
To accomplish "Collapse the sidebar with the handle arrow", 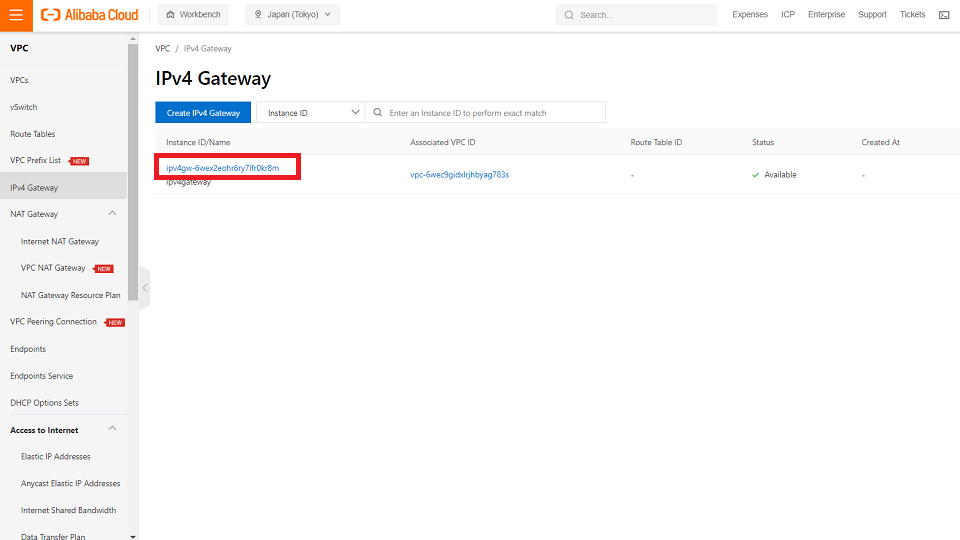I will (144, 288).
